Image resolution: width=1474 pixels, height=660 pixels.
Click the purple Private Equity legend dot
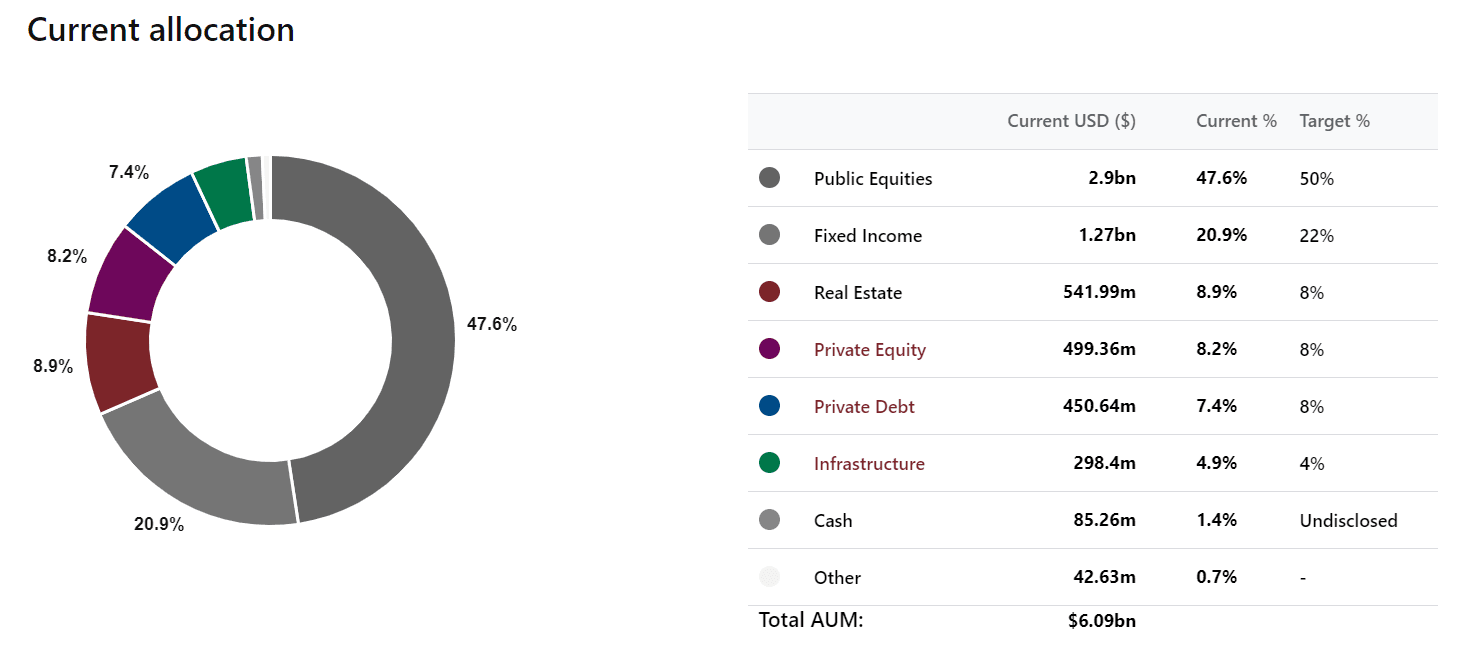point(770,349)
